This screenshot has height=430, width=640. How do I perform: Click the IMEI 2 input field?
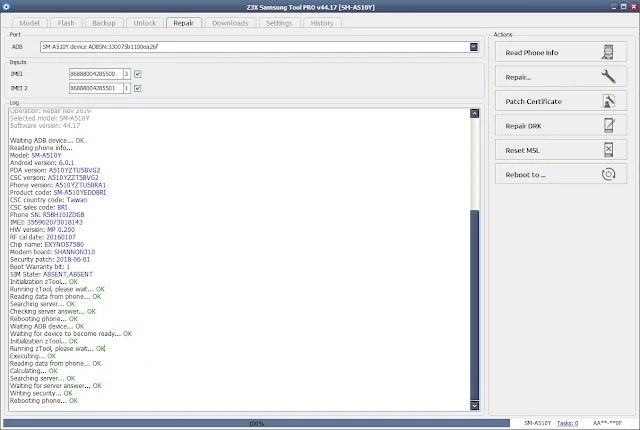[96, 88]
